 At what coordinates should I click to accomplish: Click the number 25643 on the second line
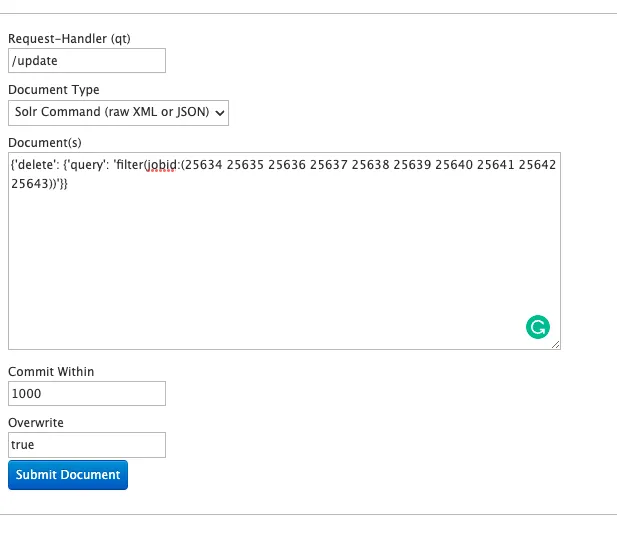coord(30,184)
